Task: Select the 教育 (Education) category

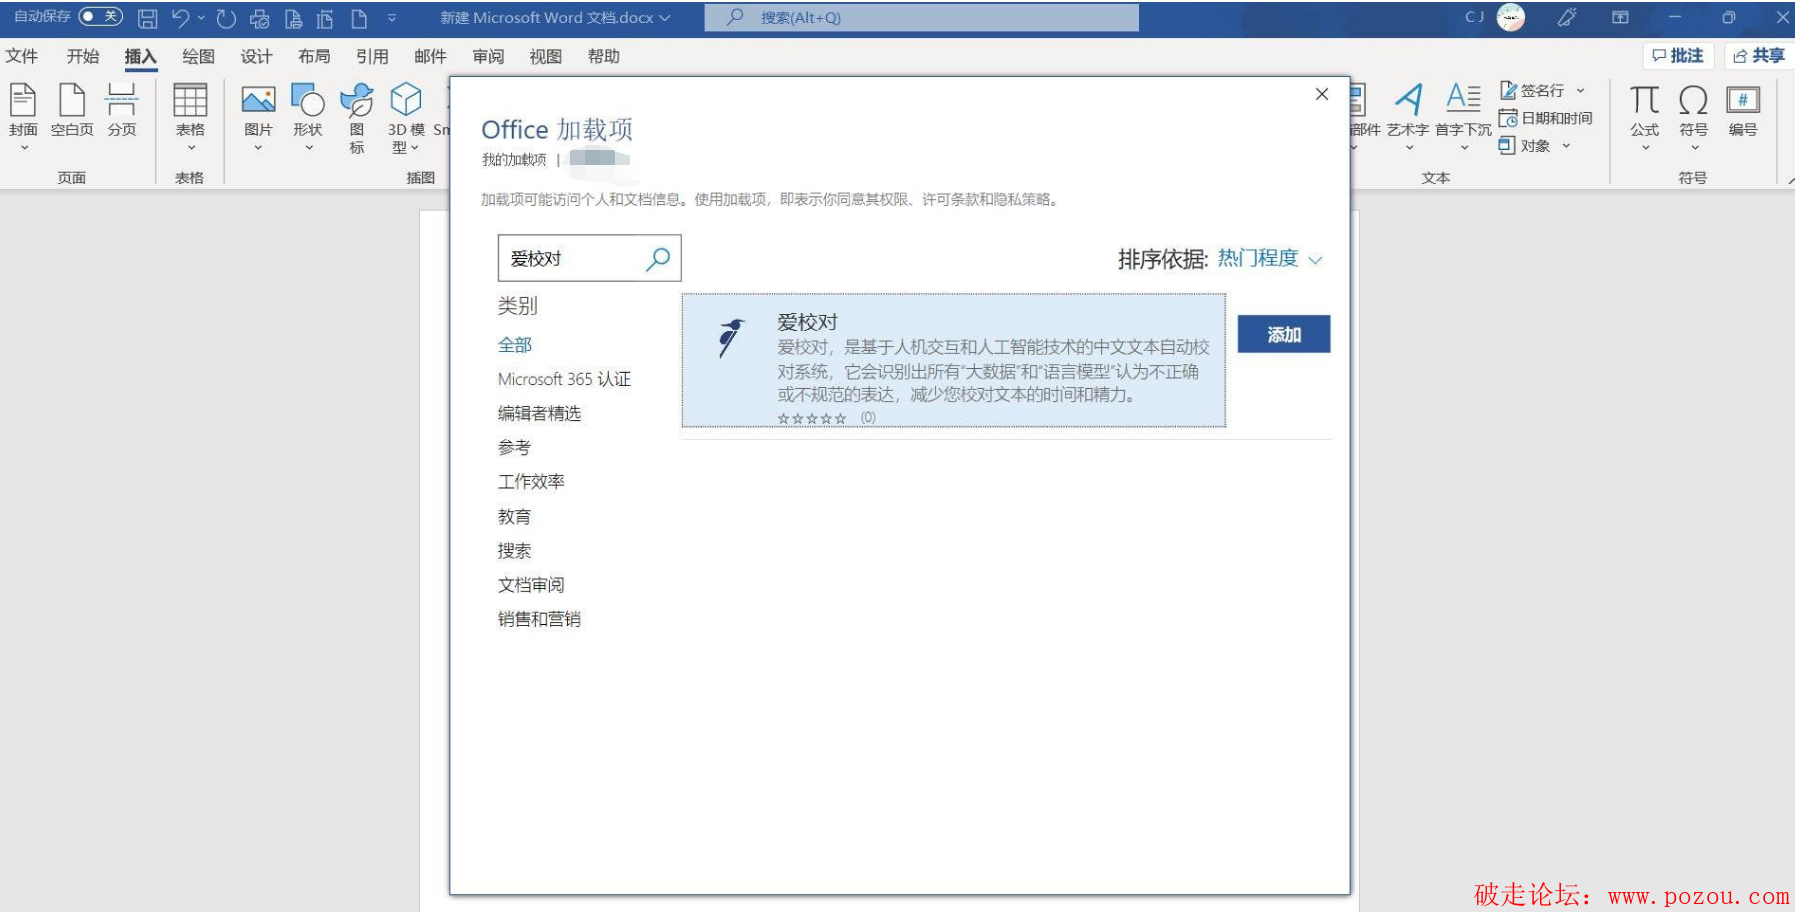Action: pyautogui.click(x=514, y=517)
